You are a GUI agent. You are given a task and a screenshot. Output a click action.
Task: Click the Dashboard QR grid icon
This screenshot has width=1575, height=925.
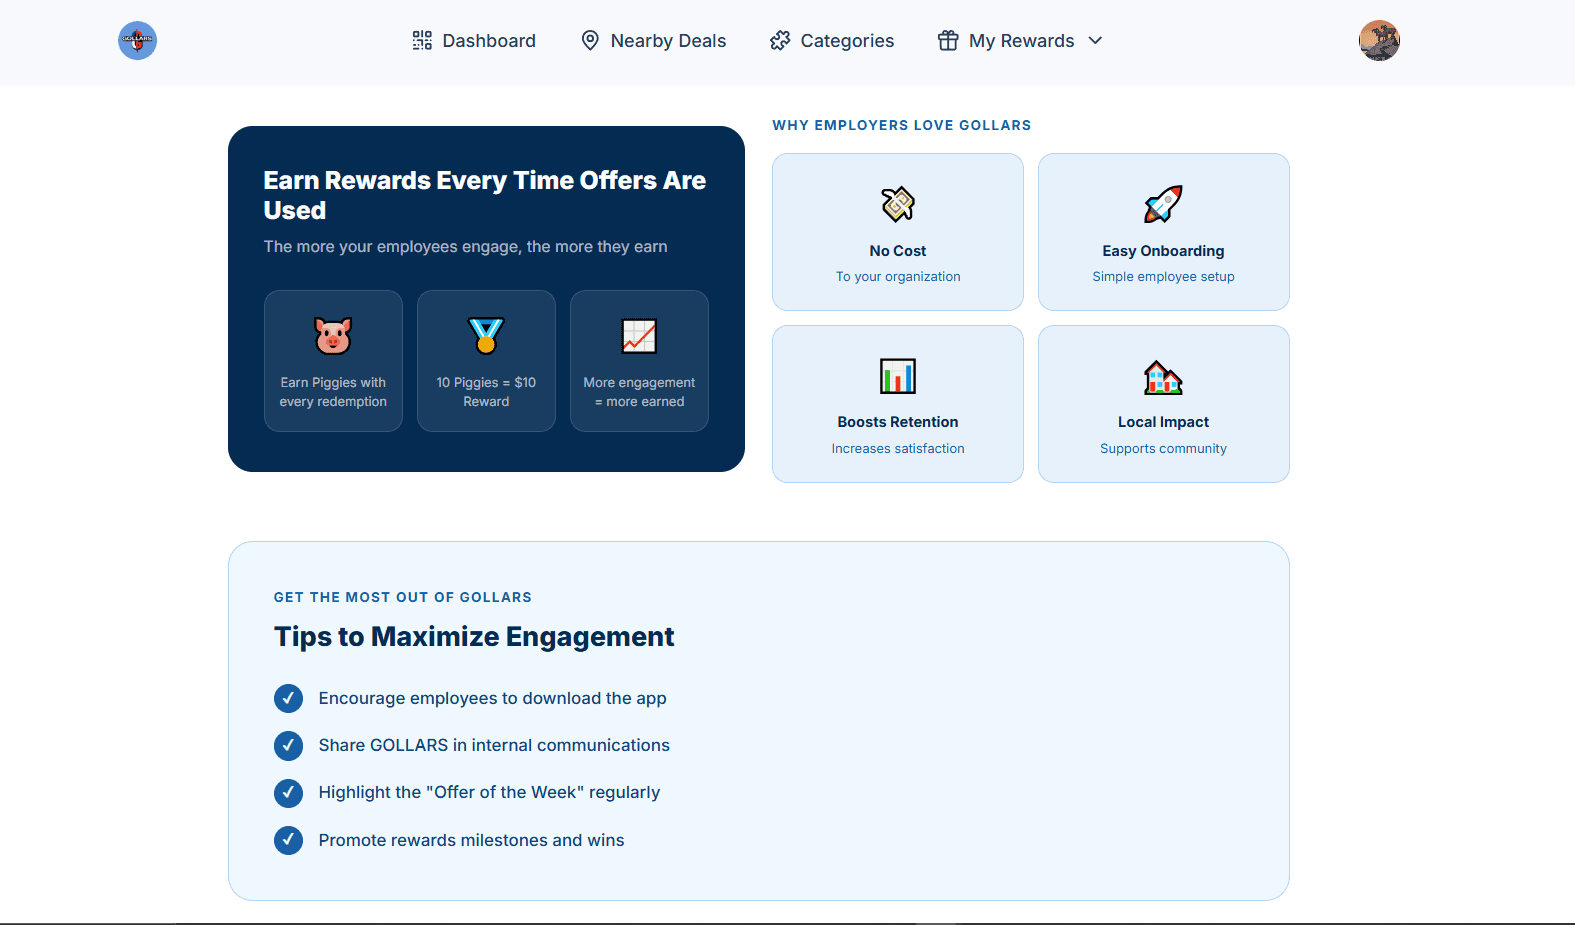422,41
